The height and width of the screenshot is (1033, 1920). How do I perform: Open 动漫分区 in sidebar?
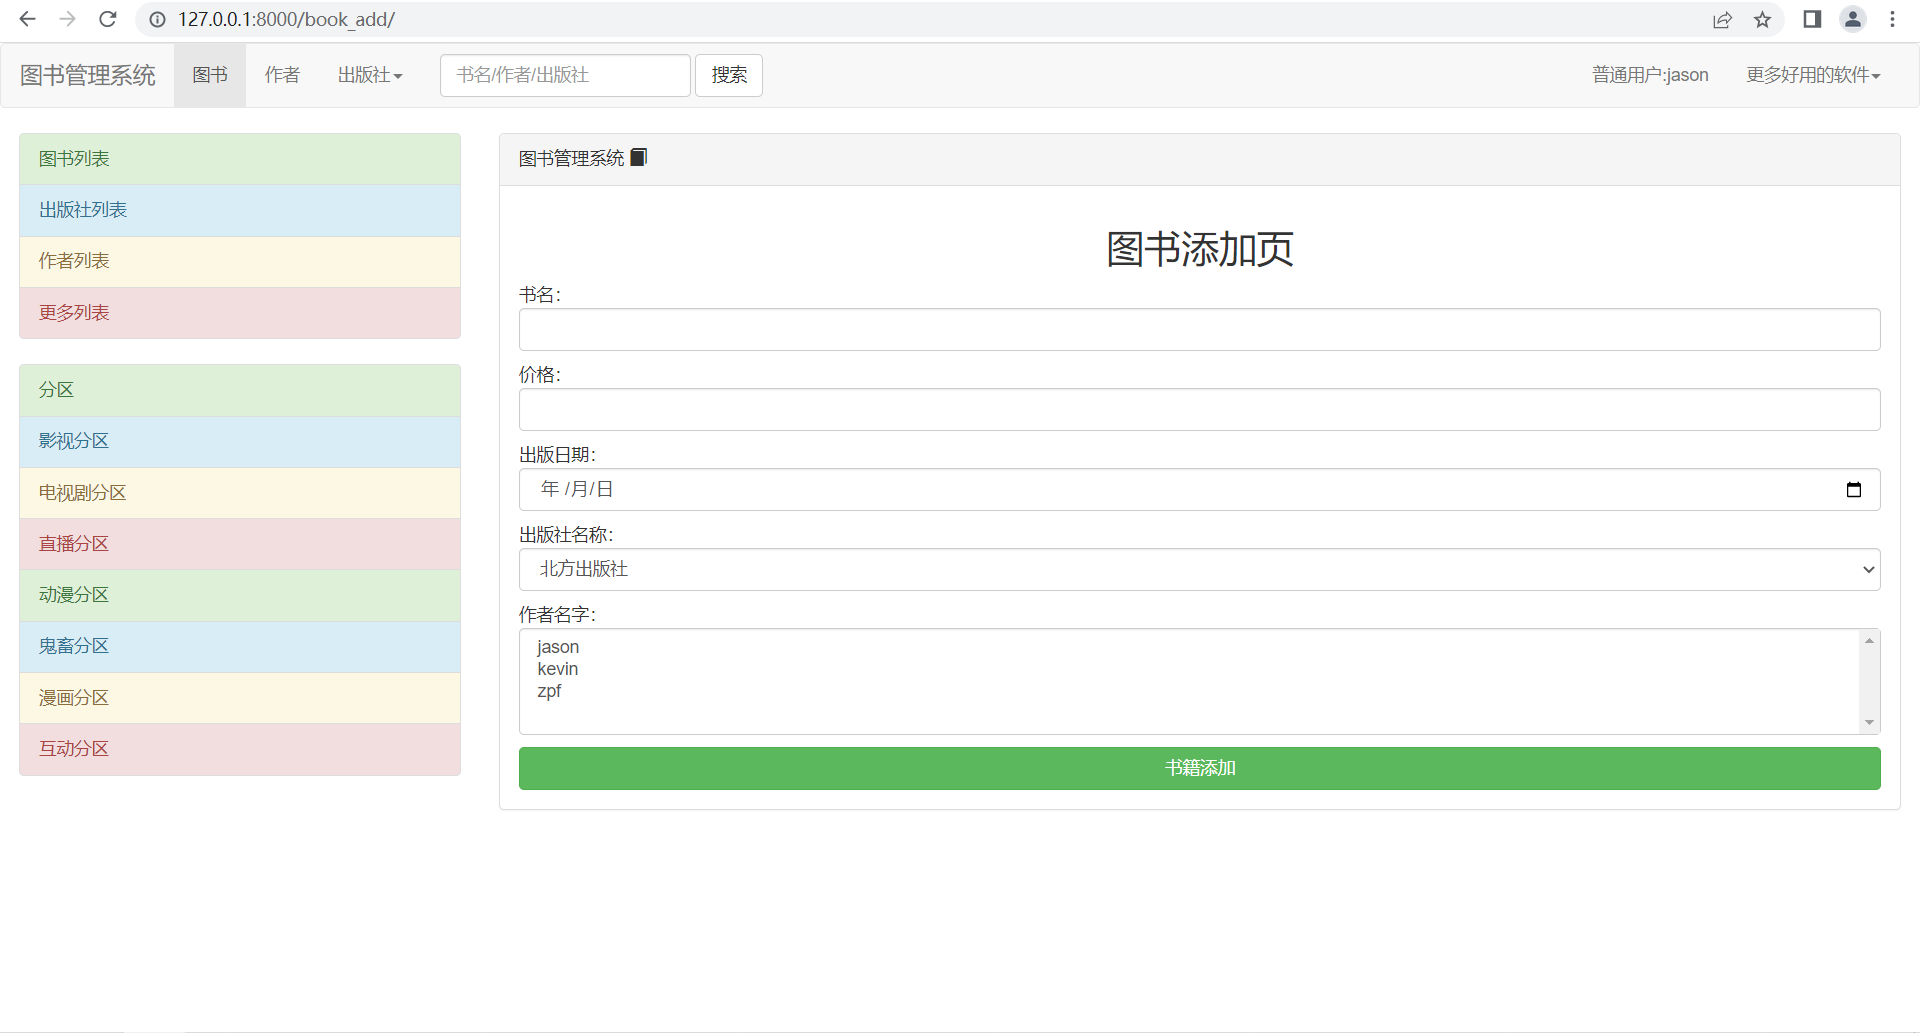pos(240,595)
